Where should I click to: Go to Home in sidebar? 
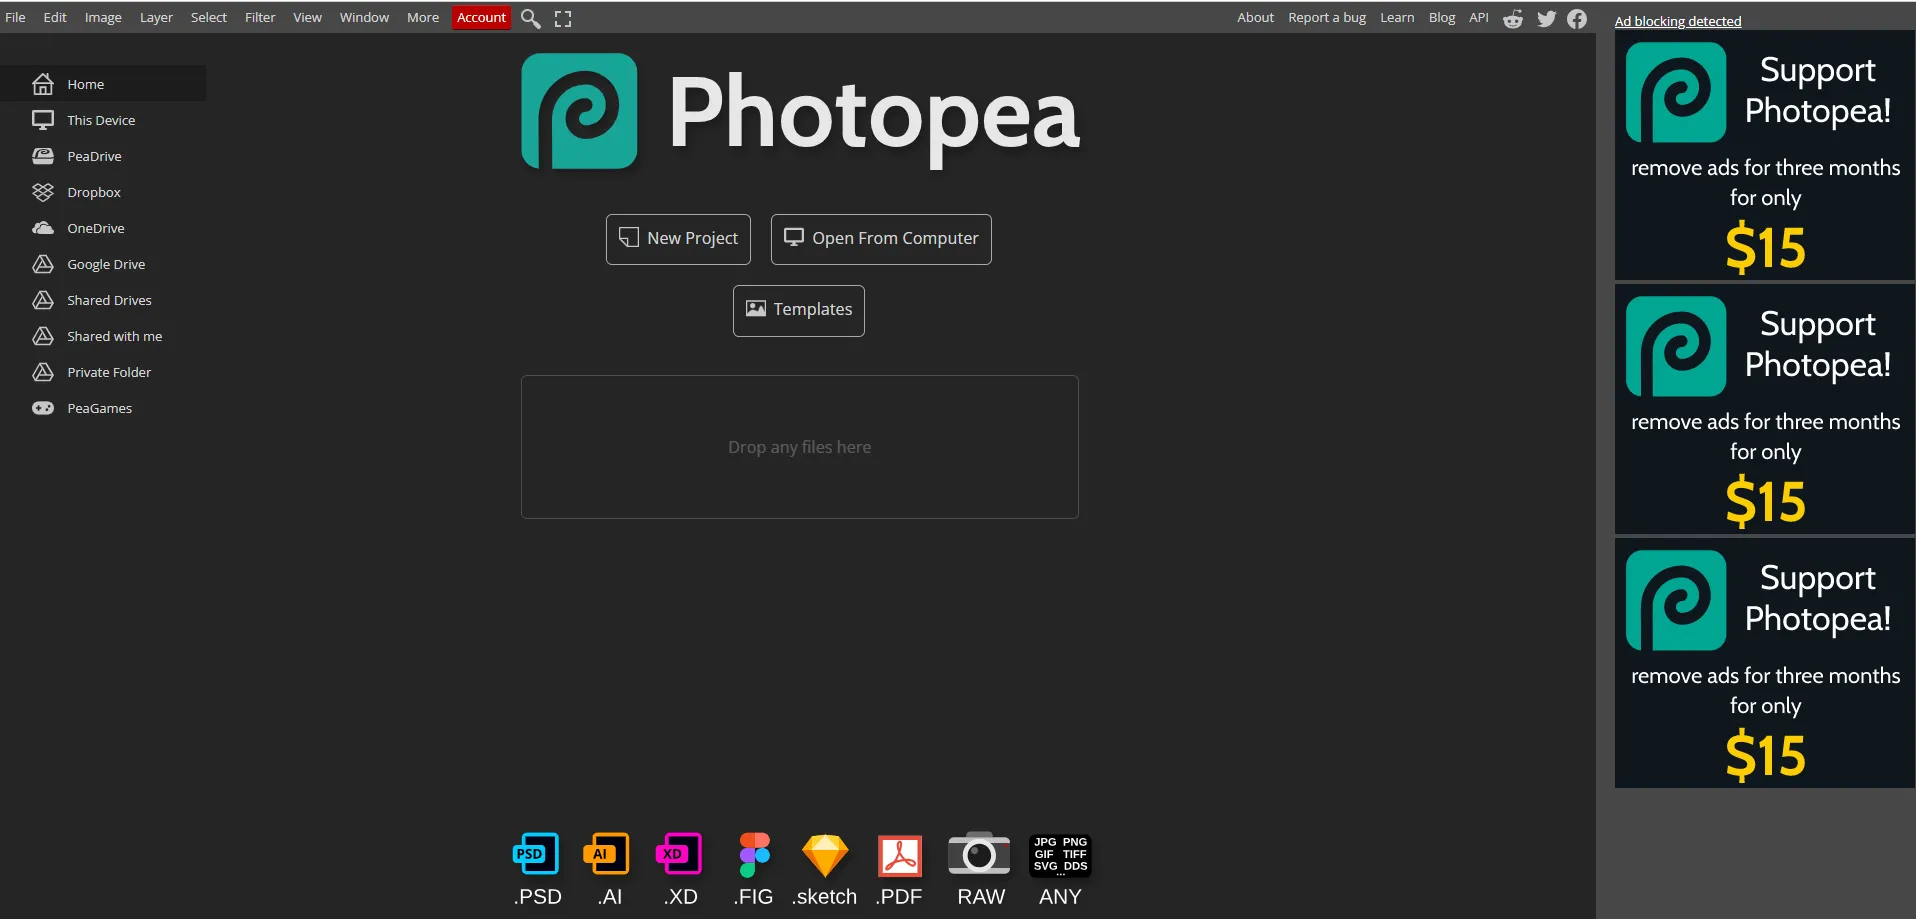(103, 84)
